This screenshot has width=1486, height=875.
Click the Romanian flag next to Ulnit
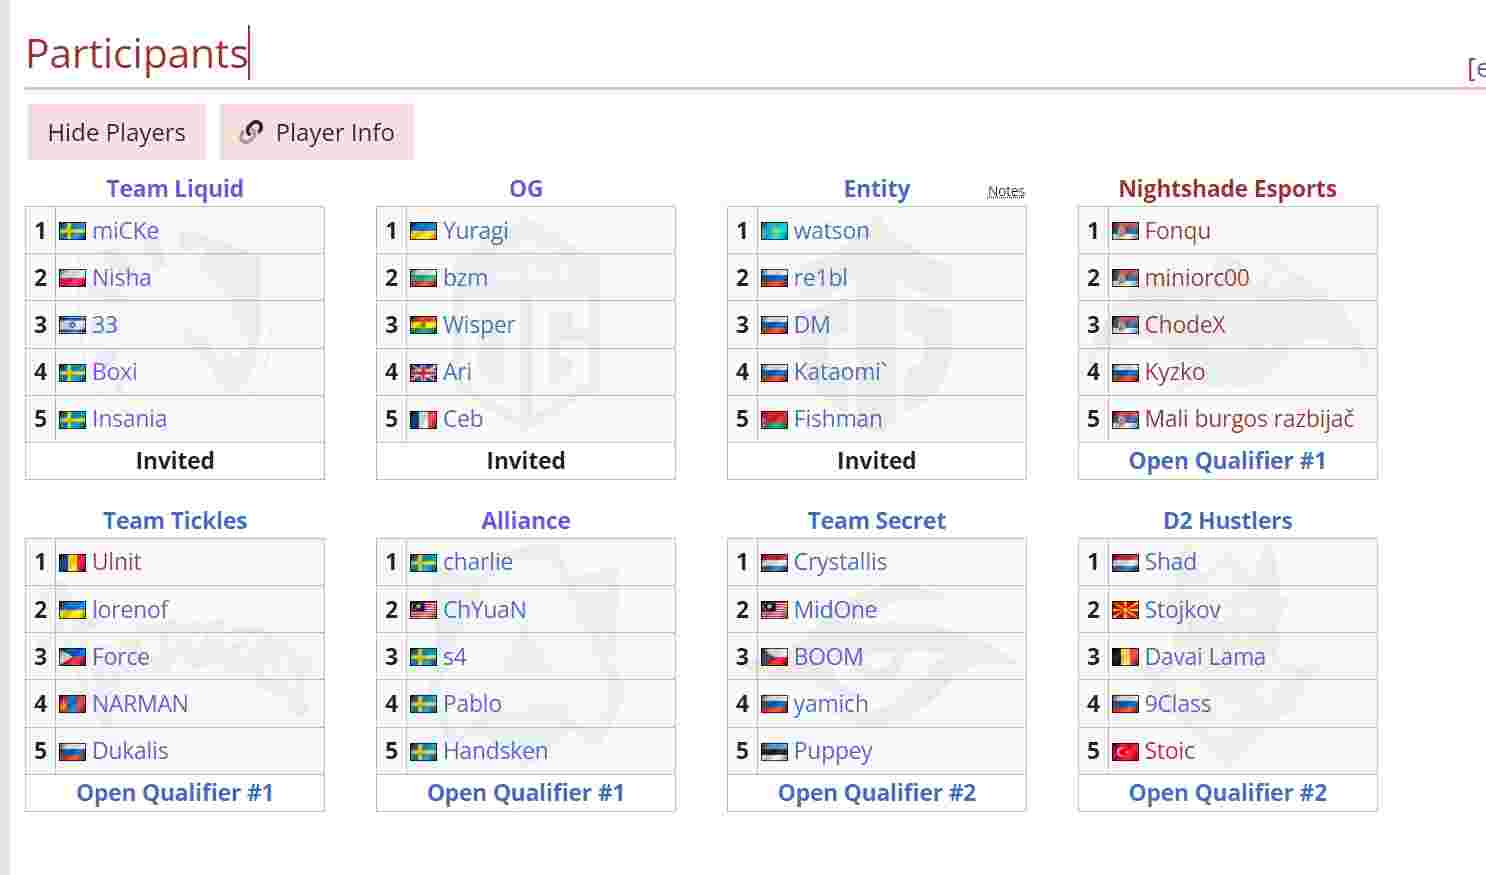click(72, 562)
